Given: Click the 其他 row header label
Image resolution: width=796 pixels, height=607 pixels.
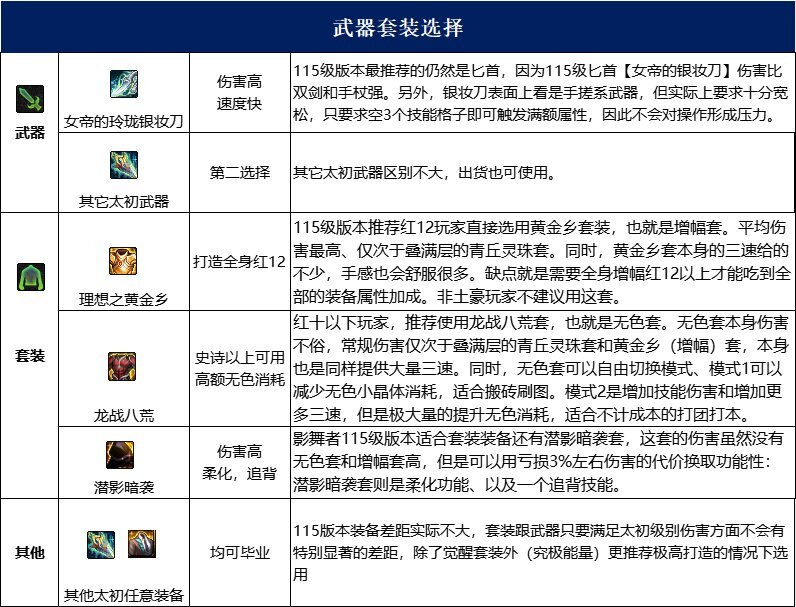Looking at the screenshot, I should click(30, 552).
